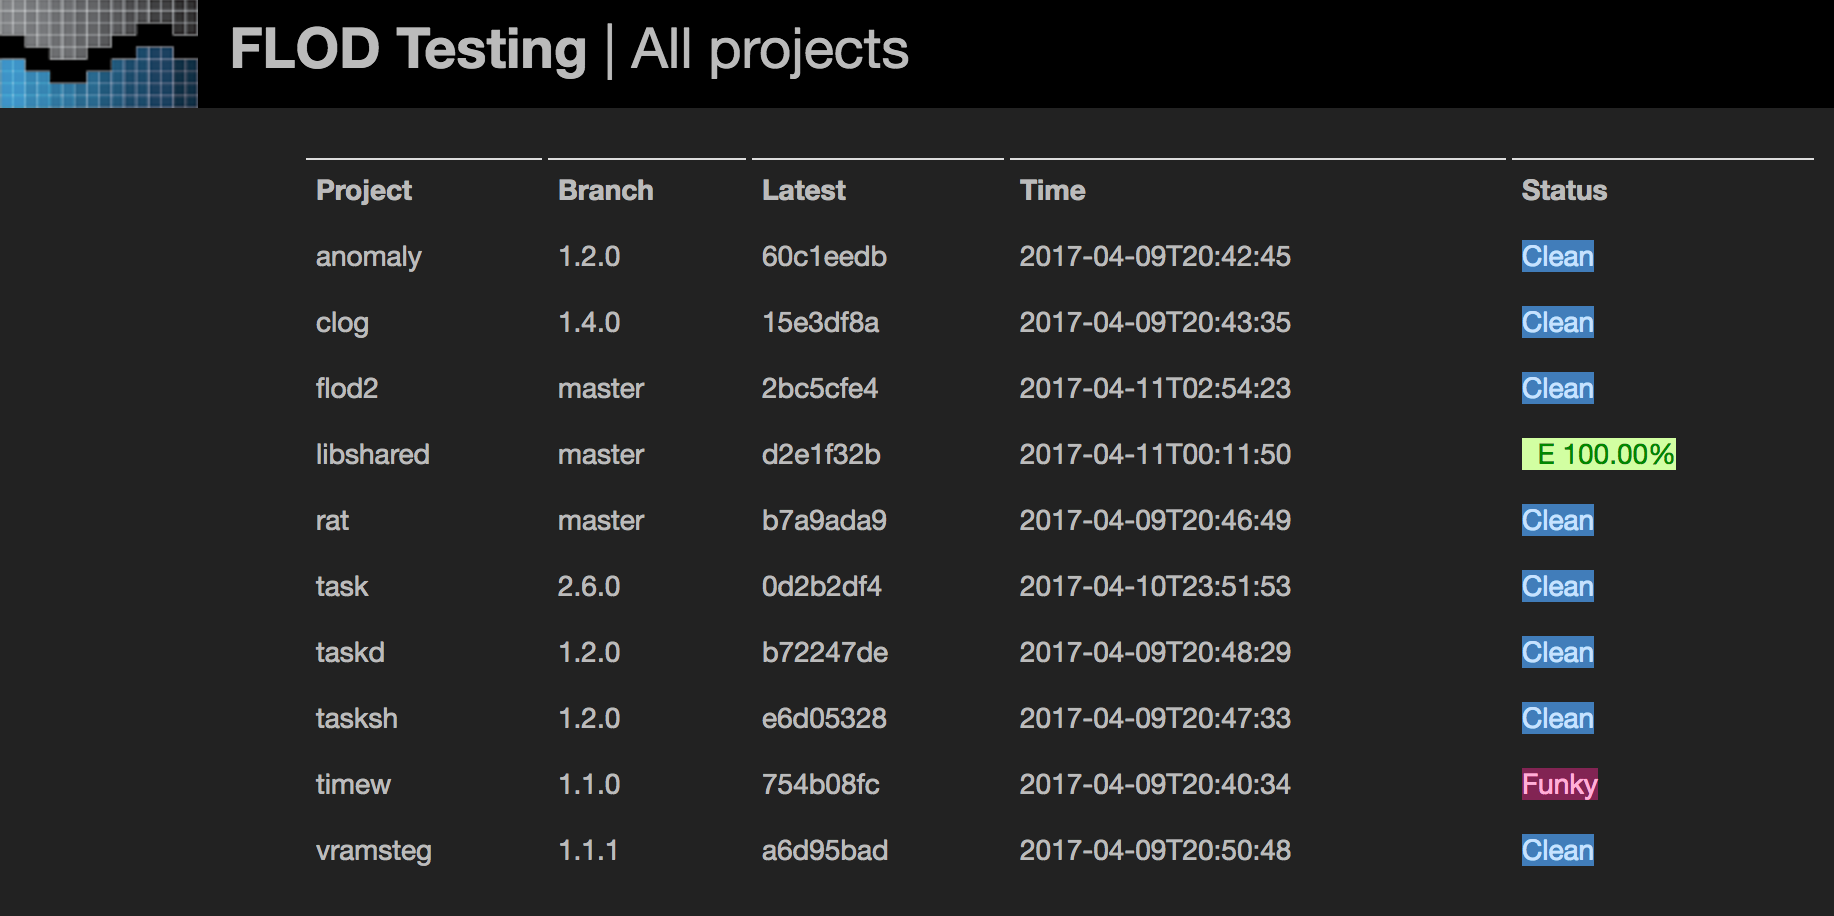Click branch master in libshared row
This screenshot has height=916, width=1834.
click(601, 454)
